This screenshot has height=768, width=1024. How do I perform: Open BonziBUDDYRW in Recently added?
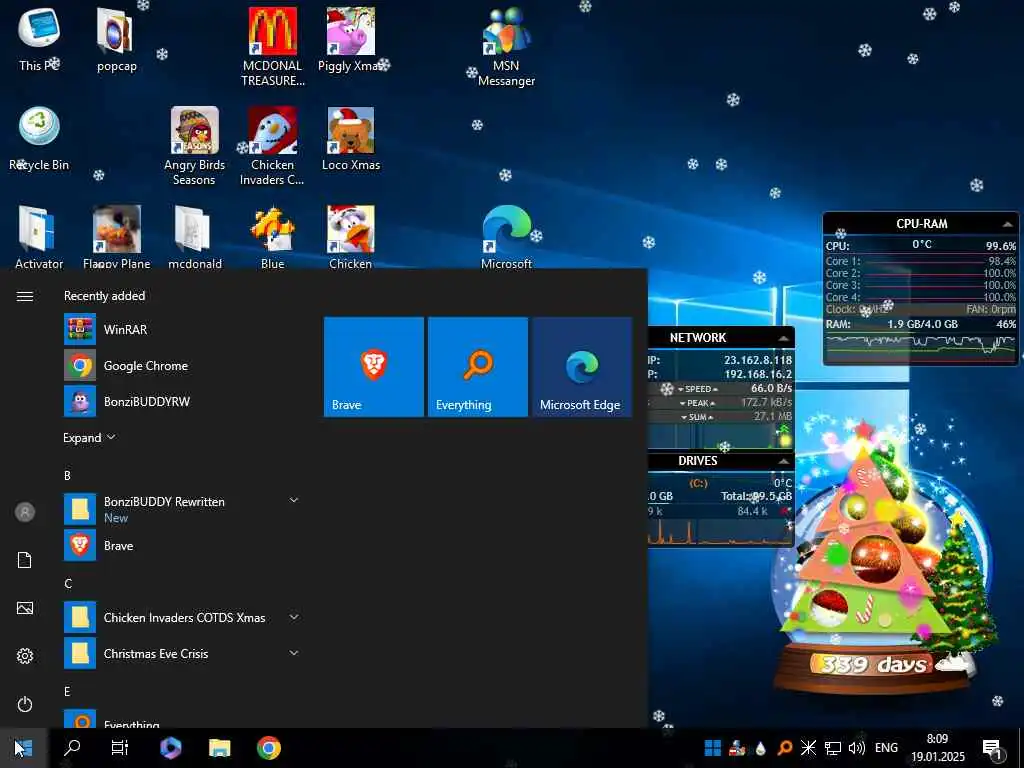point(182,402)
